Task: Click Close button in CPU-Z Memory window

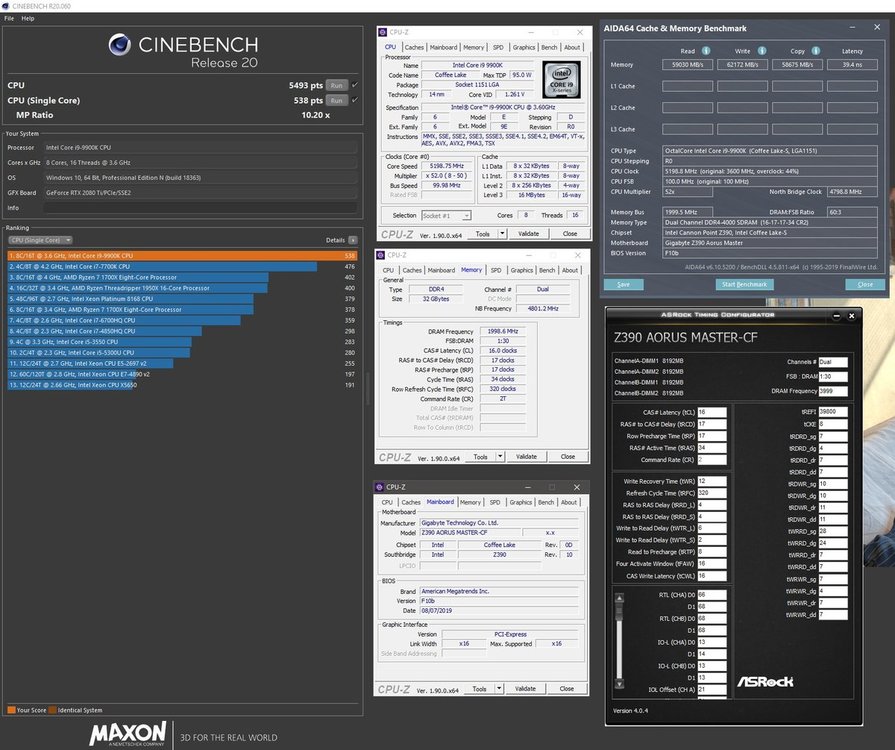Action: 567,457
